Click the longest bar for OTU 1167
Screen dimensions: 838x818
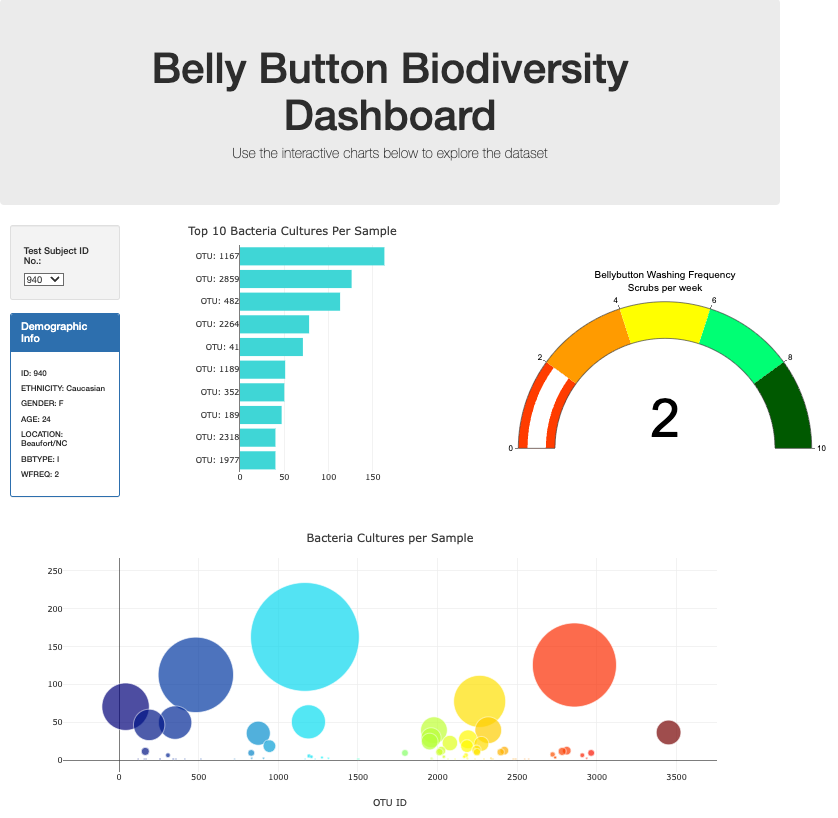pos(310,256)
